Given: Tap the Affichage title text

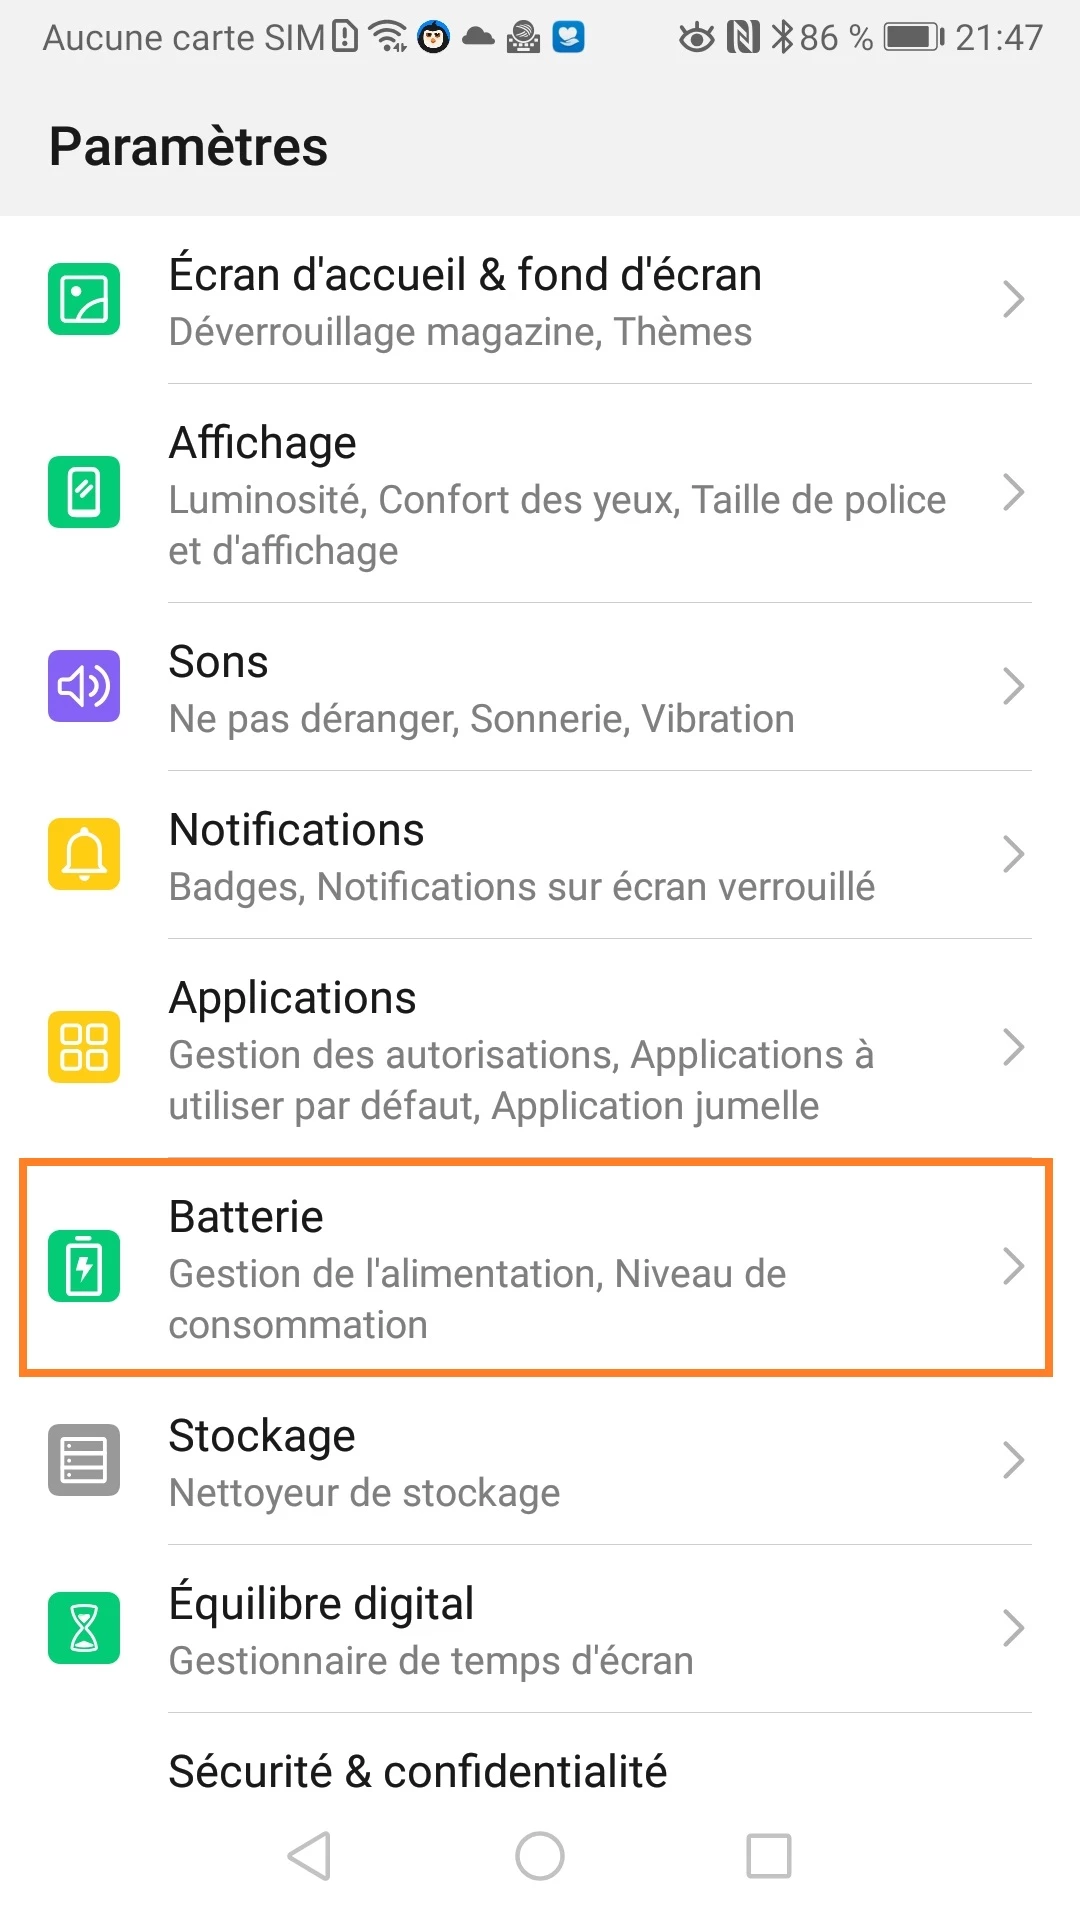Looking at the screenshot, I should [x=262, y=443].
